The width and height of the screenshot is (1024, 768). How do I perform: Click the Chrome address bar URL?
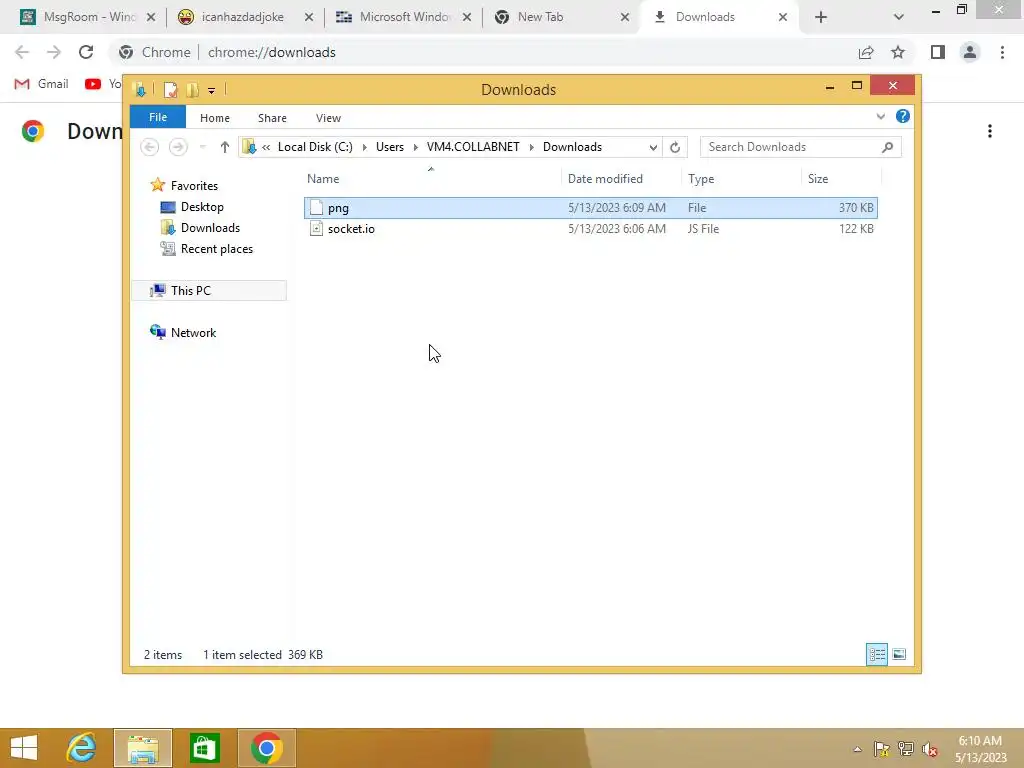pos(272,52)
